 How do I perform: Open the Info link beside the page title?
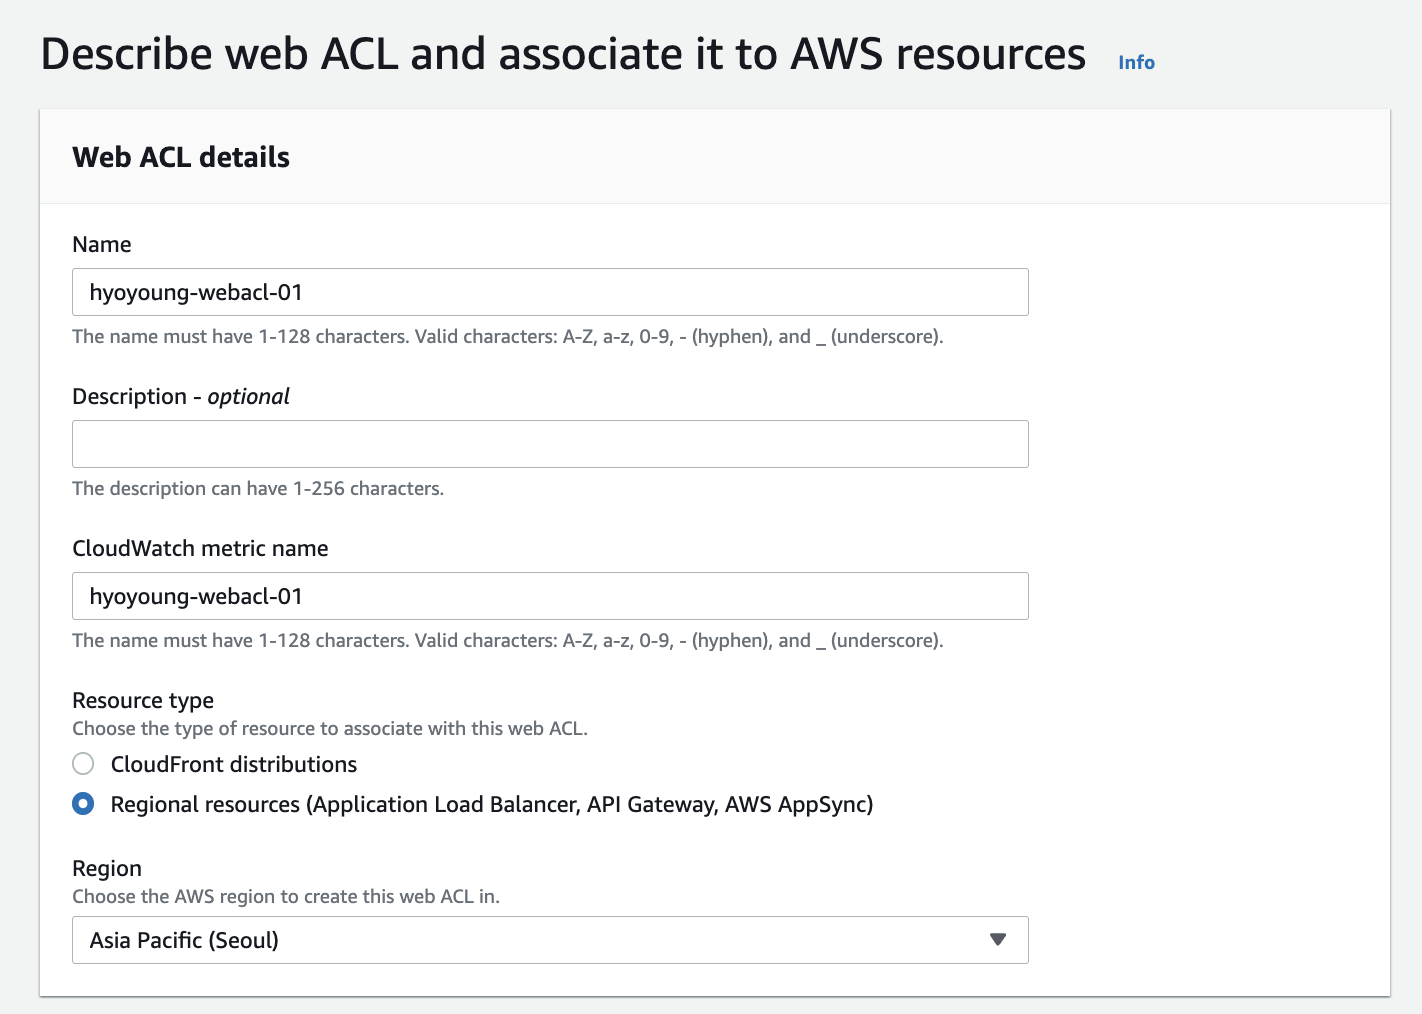click(x=1136, y=62)
